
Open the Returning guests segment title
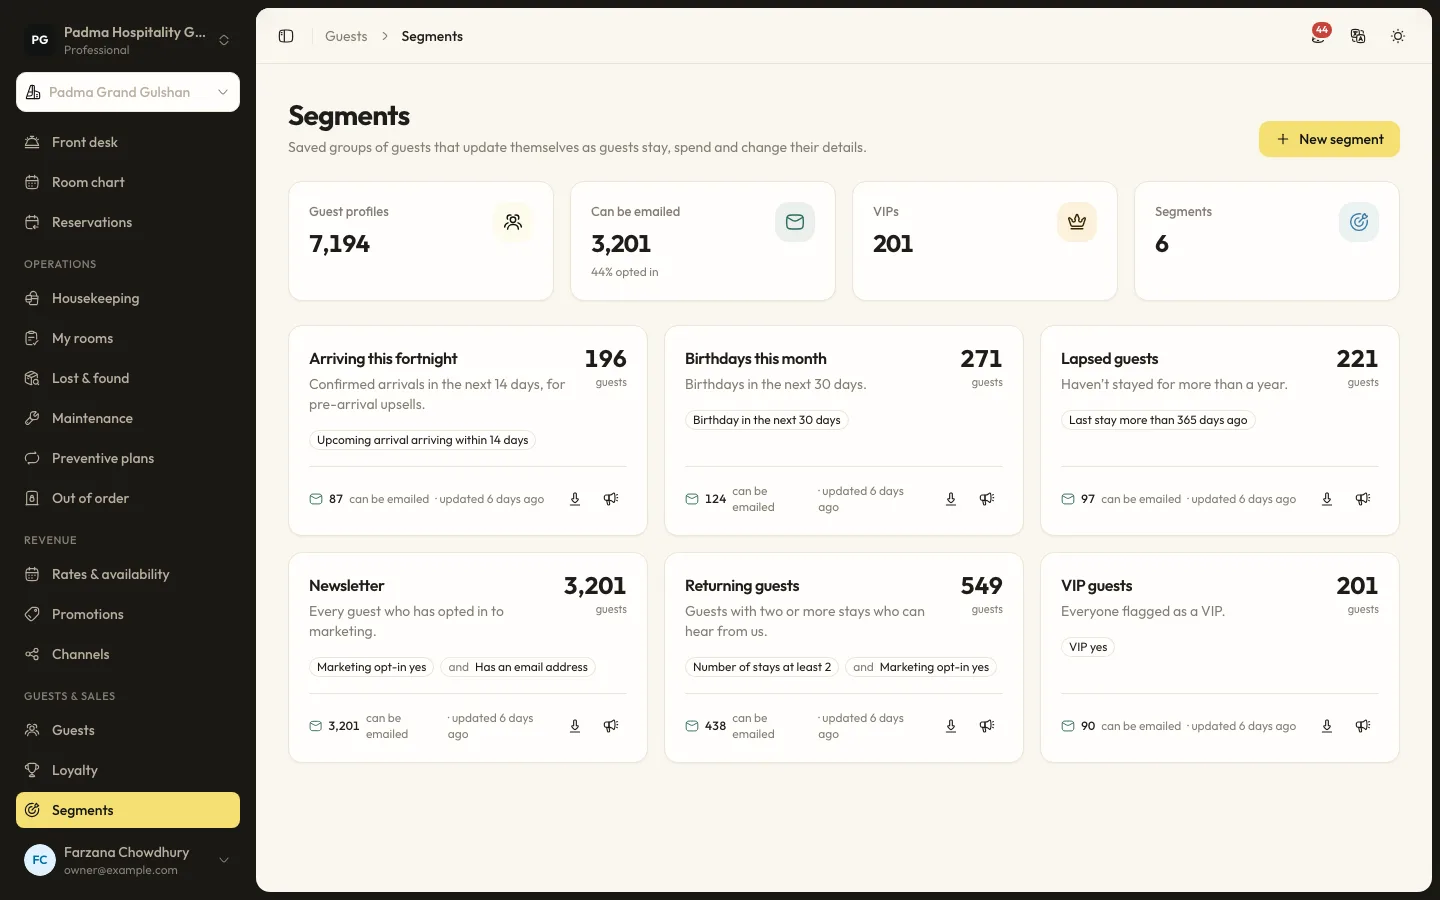coord(742,586)
